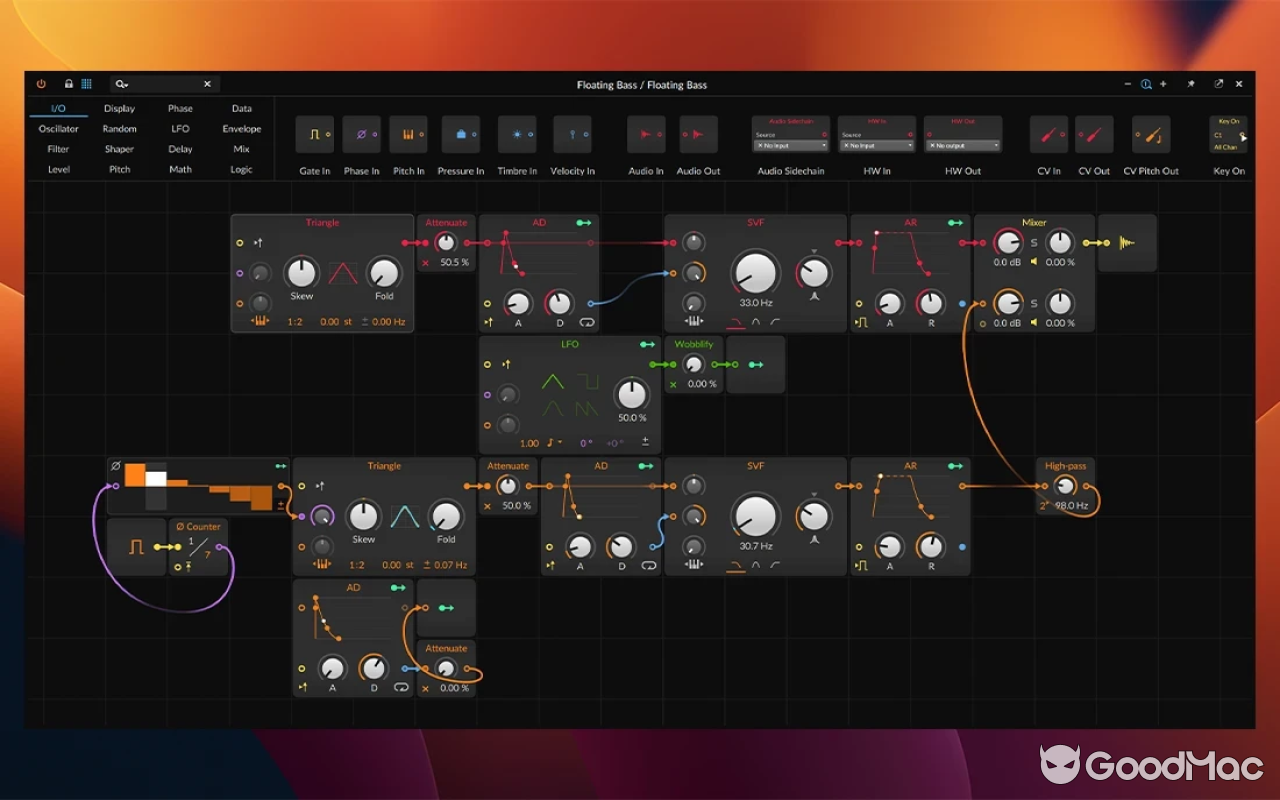
Task: Toggle loop mode on the upper AD envelope
Action: point(587,322)
